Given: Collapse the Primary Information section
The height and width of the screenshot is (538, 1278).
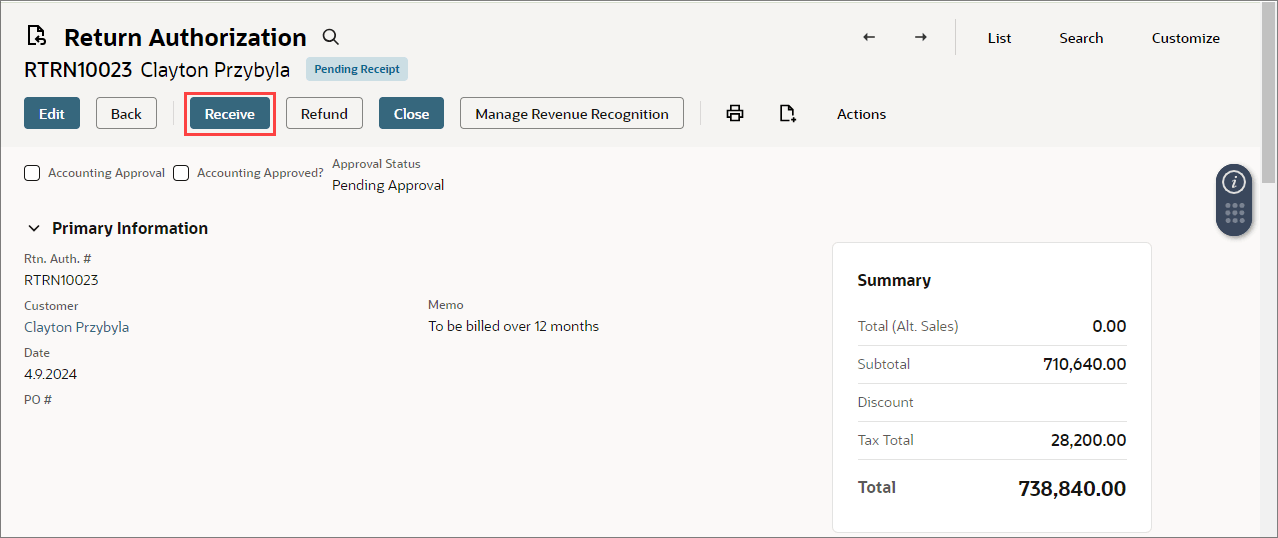Looking at the screenshot, I should pos(34,228).
